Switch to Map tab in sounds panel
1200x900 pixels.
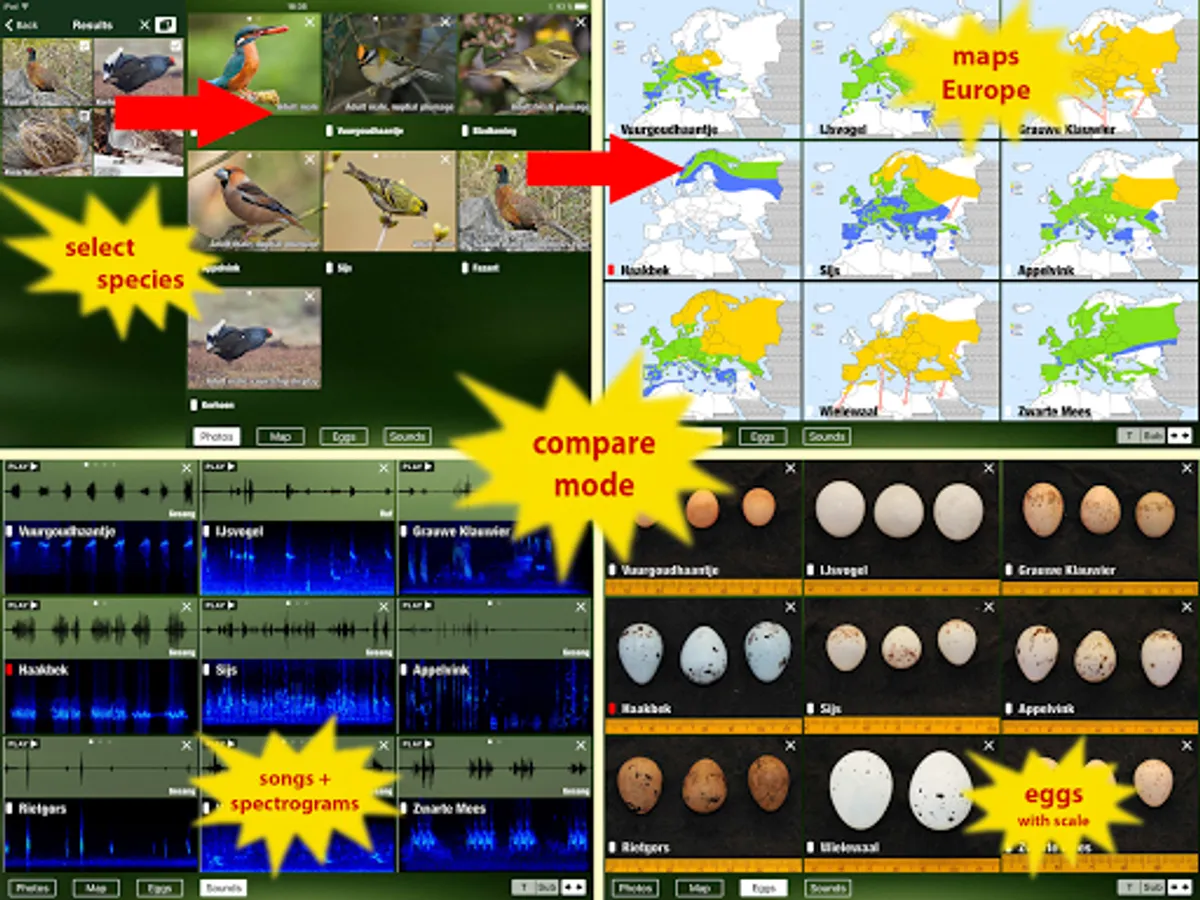pyautogui.click(x=95, y=887)
